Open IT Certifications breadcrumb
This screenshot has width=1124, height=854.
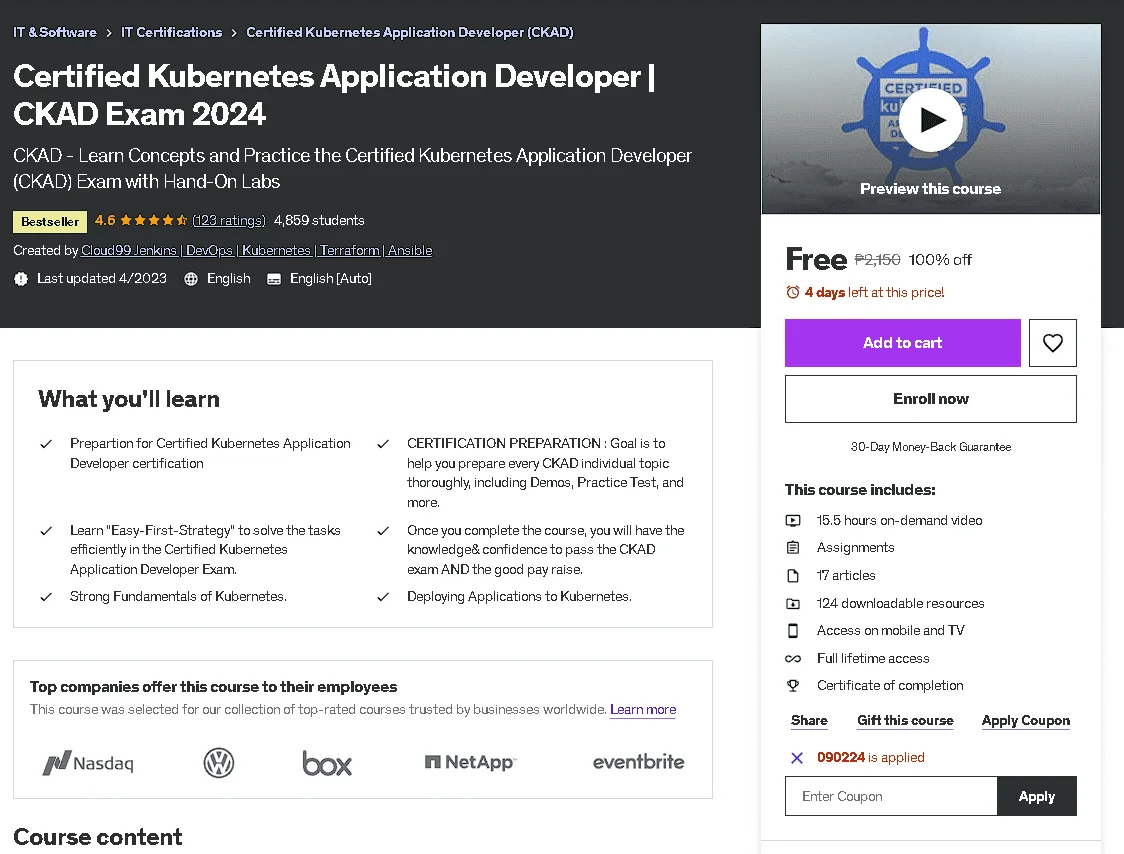[171, 32]
